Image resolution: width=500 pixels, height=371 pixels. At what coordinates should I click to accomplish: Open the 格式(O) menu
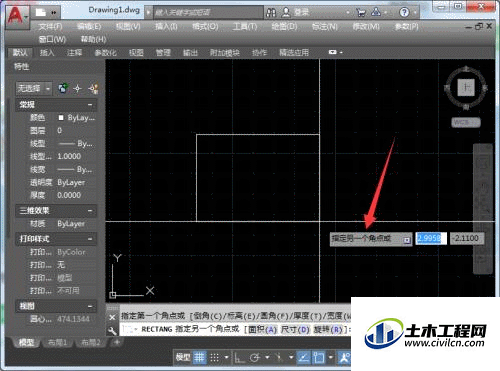tap(205, 27)
